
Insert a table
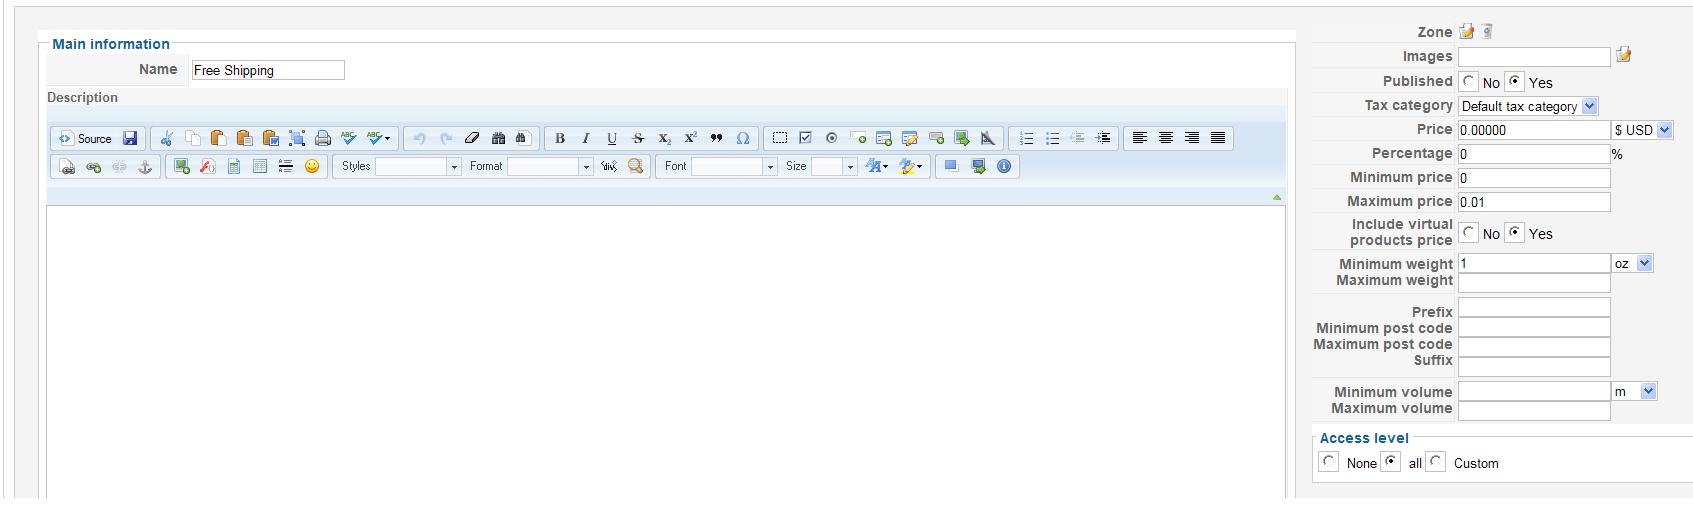[260, 167]
